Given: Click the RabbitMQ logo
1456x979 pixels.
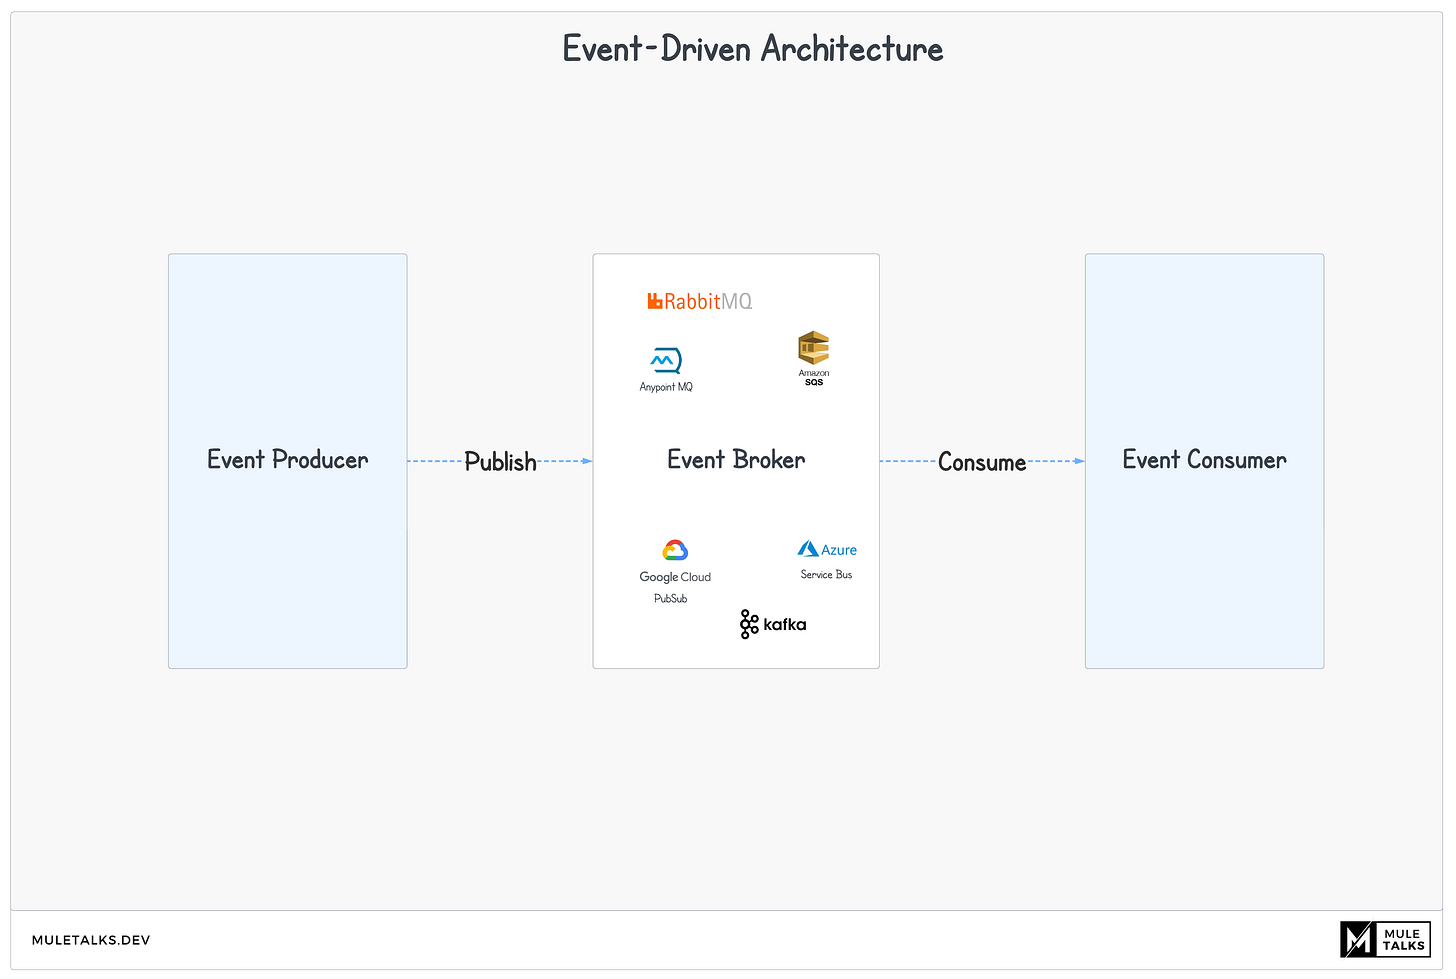Looking at the screenshot, I should tap(699, 301).
